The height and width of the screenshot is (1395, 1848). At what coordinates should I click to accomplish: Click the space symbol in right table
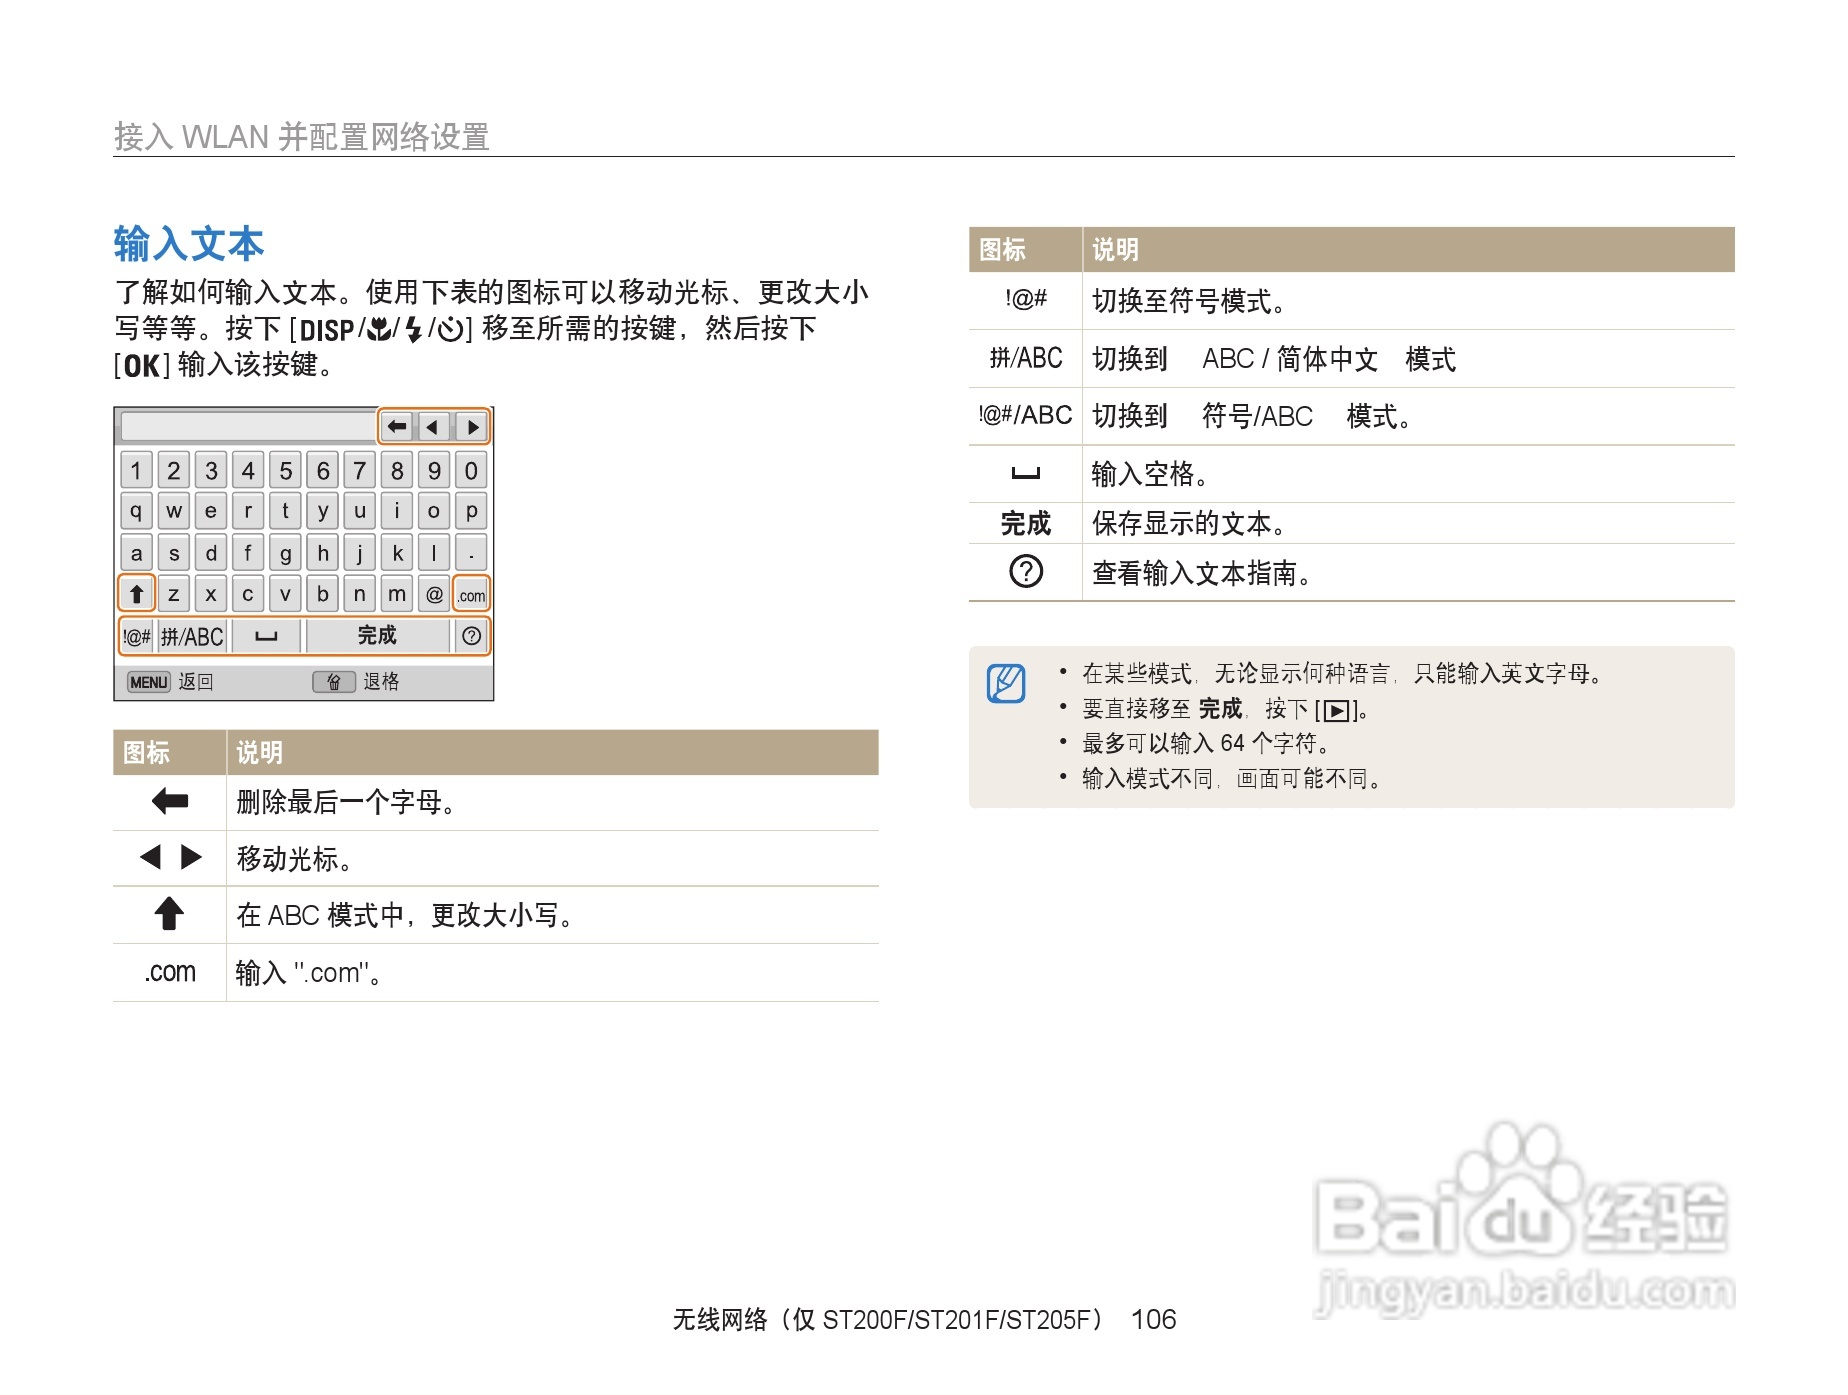click(1026, 473)
